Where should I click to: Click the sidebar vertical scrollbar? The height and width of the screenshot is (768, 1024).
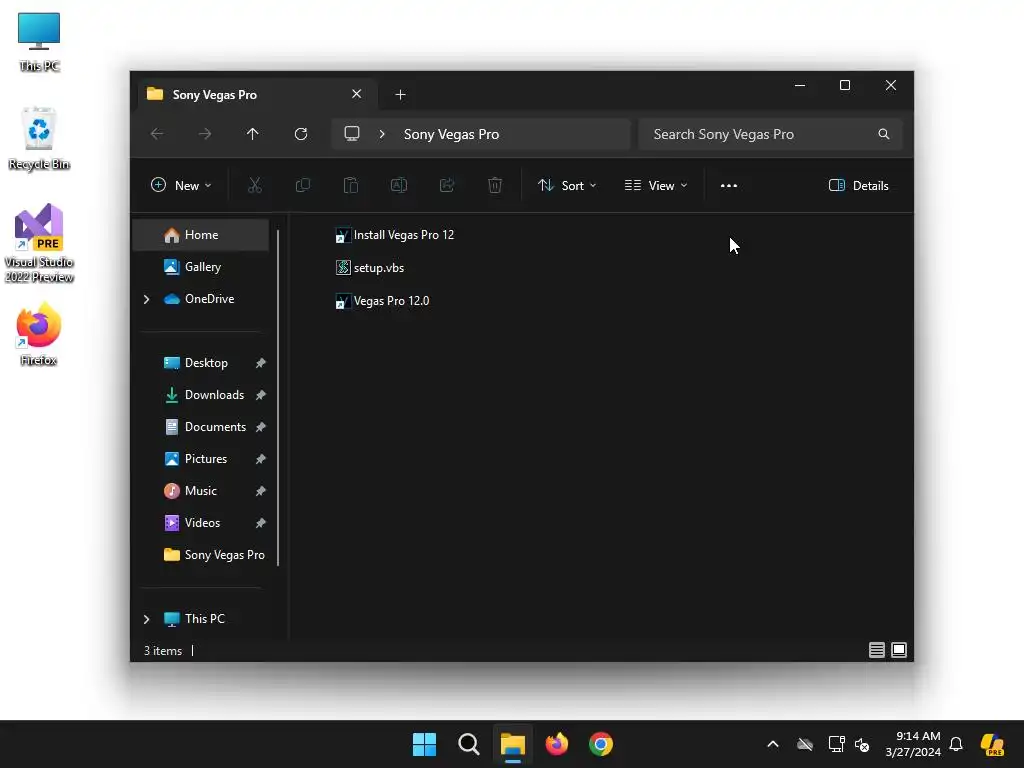[x=278, y=397]
